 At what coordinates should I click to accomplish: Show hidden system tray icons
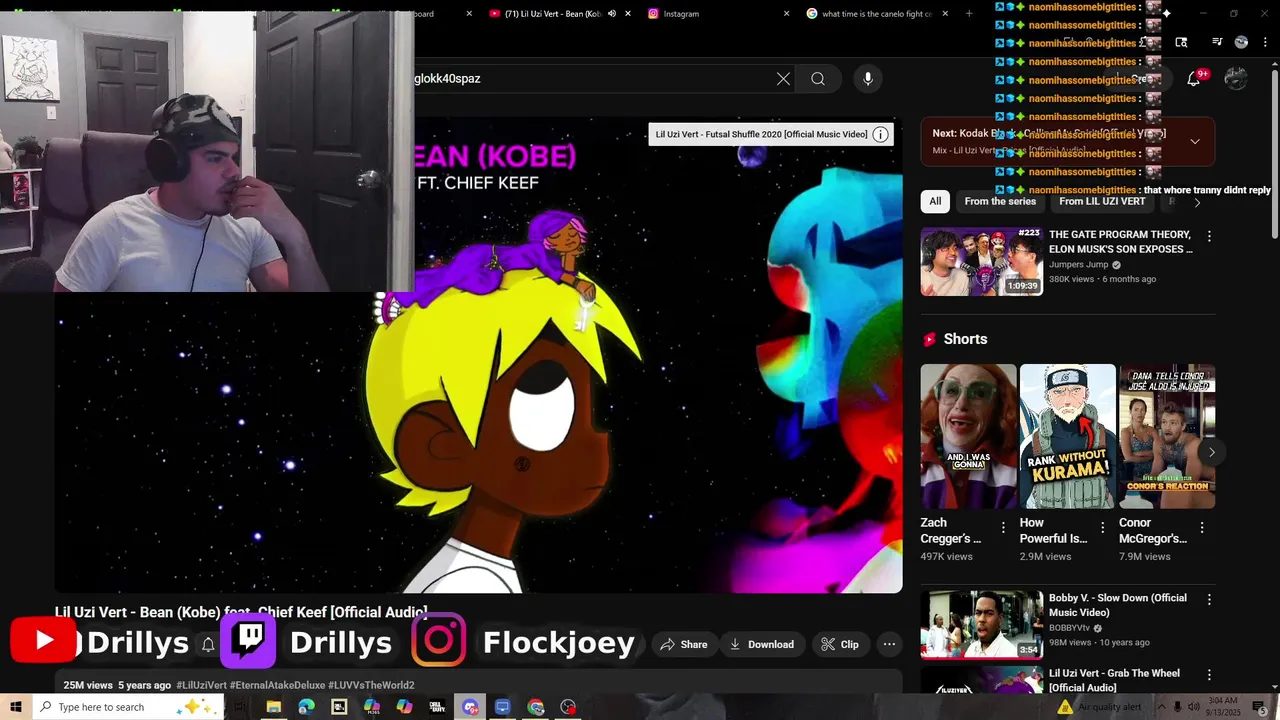point(1162,707)
